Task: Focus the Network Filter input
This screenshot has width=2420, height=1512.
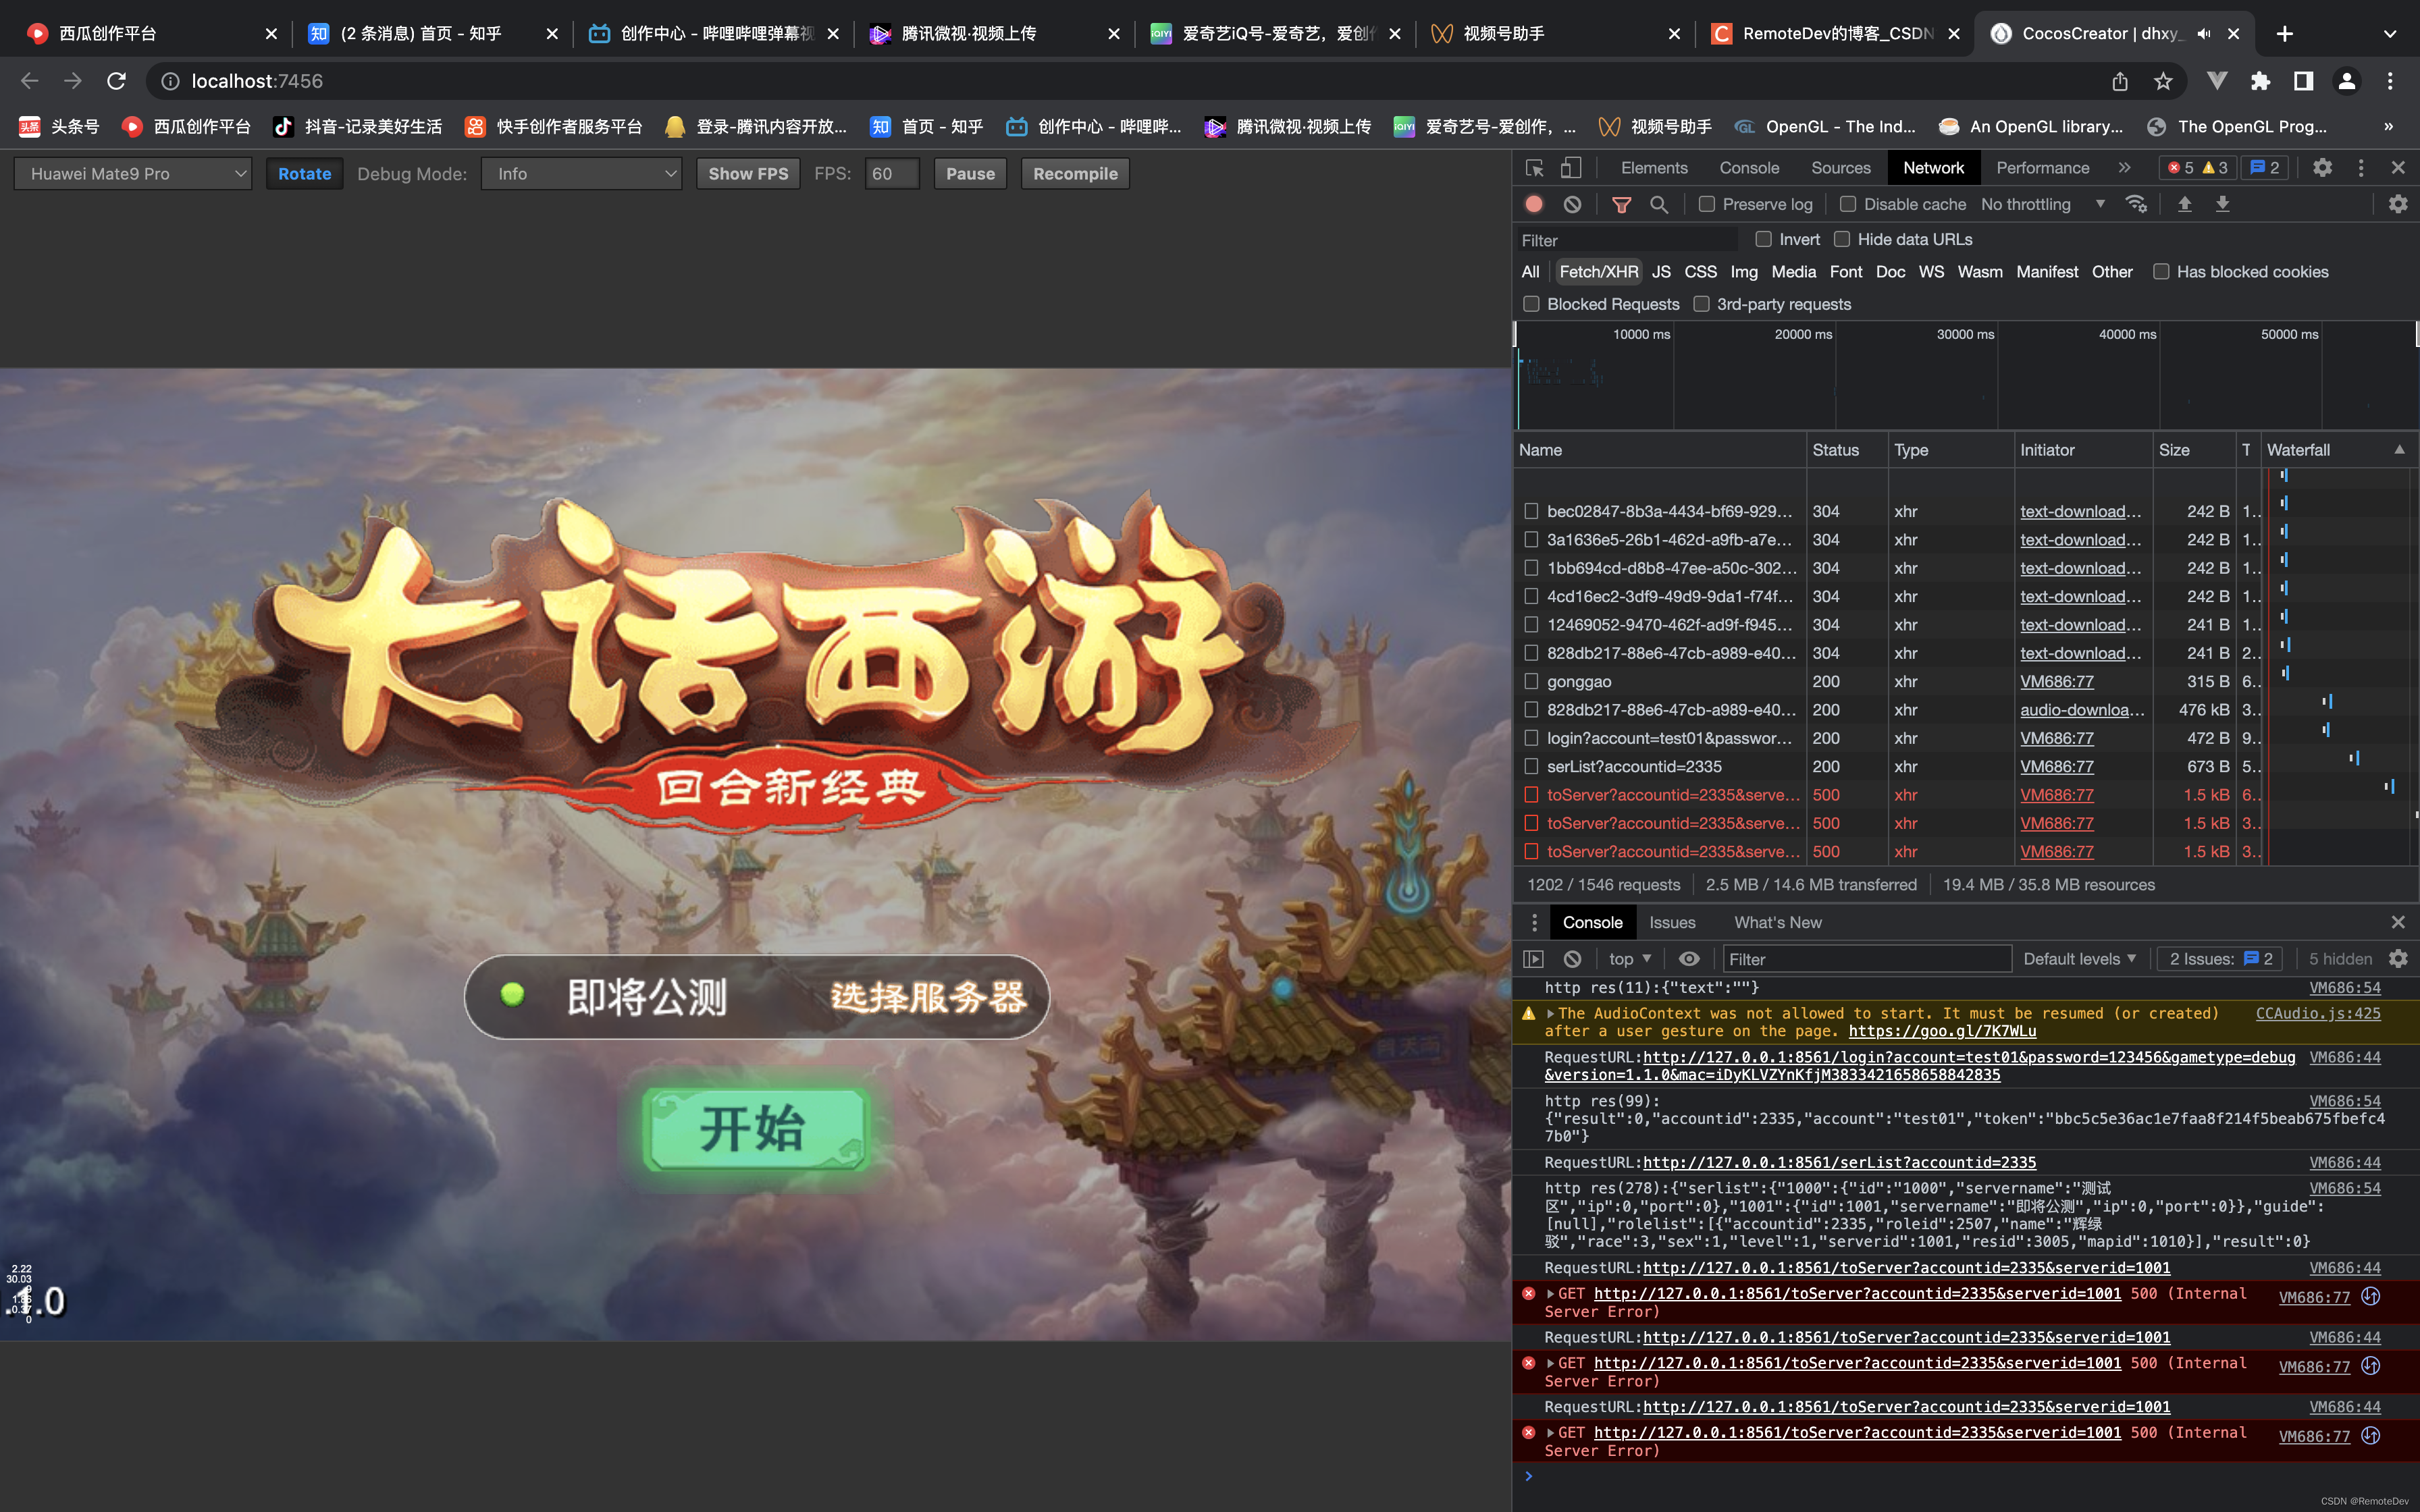Action: [x=1627, y=240]
